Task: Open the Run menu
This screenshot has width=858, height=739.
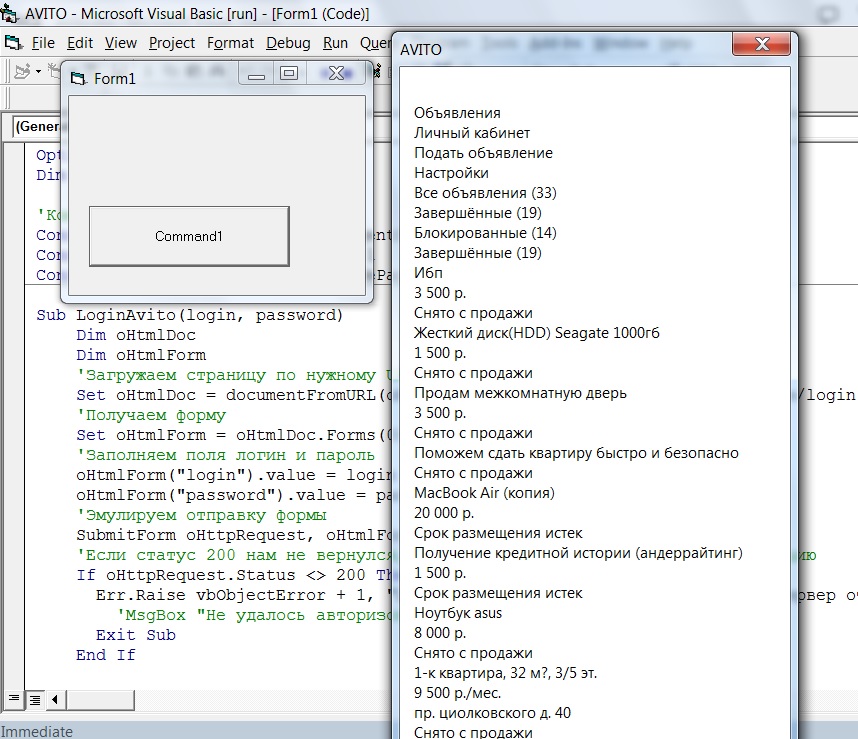Action: pos(335,43)
